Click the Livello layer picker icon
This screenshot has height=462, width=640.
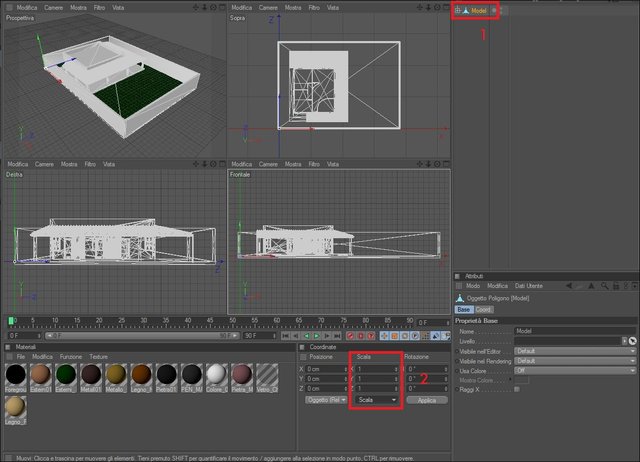click(632, 341)
